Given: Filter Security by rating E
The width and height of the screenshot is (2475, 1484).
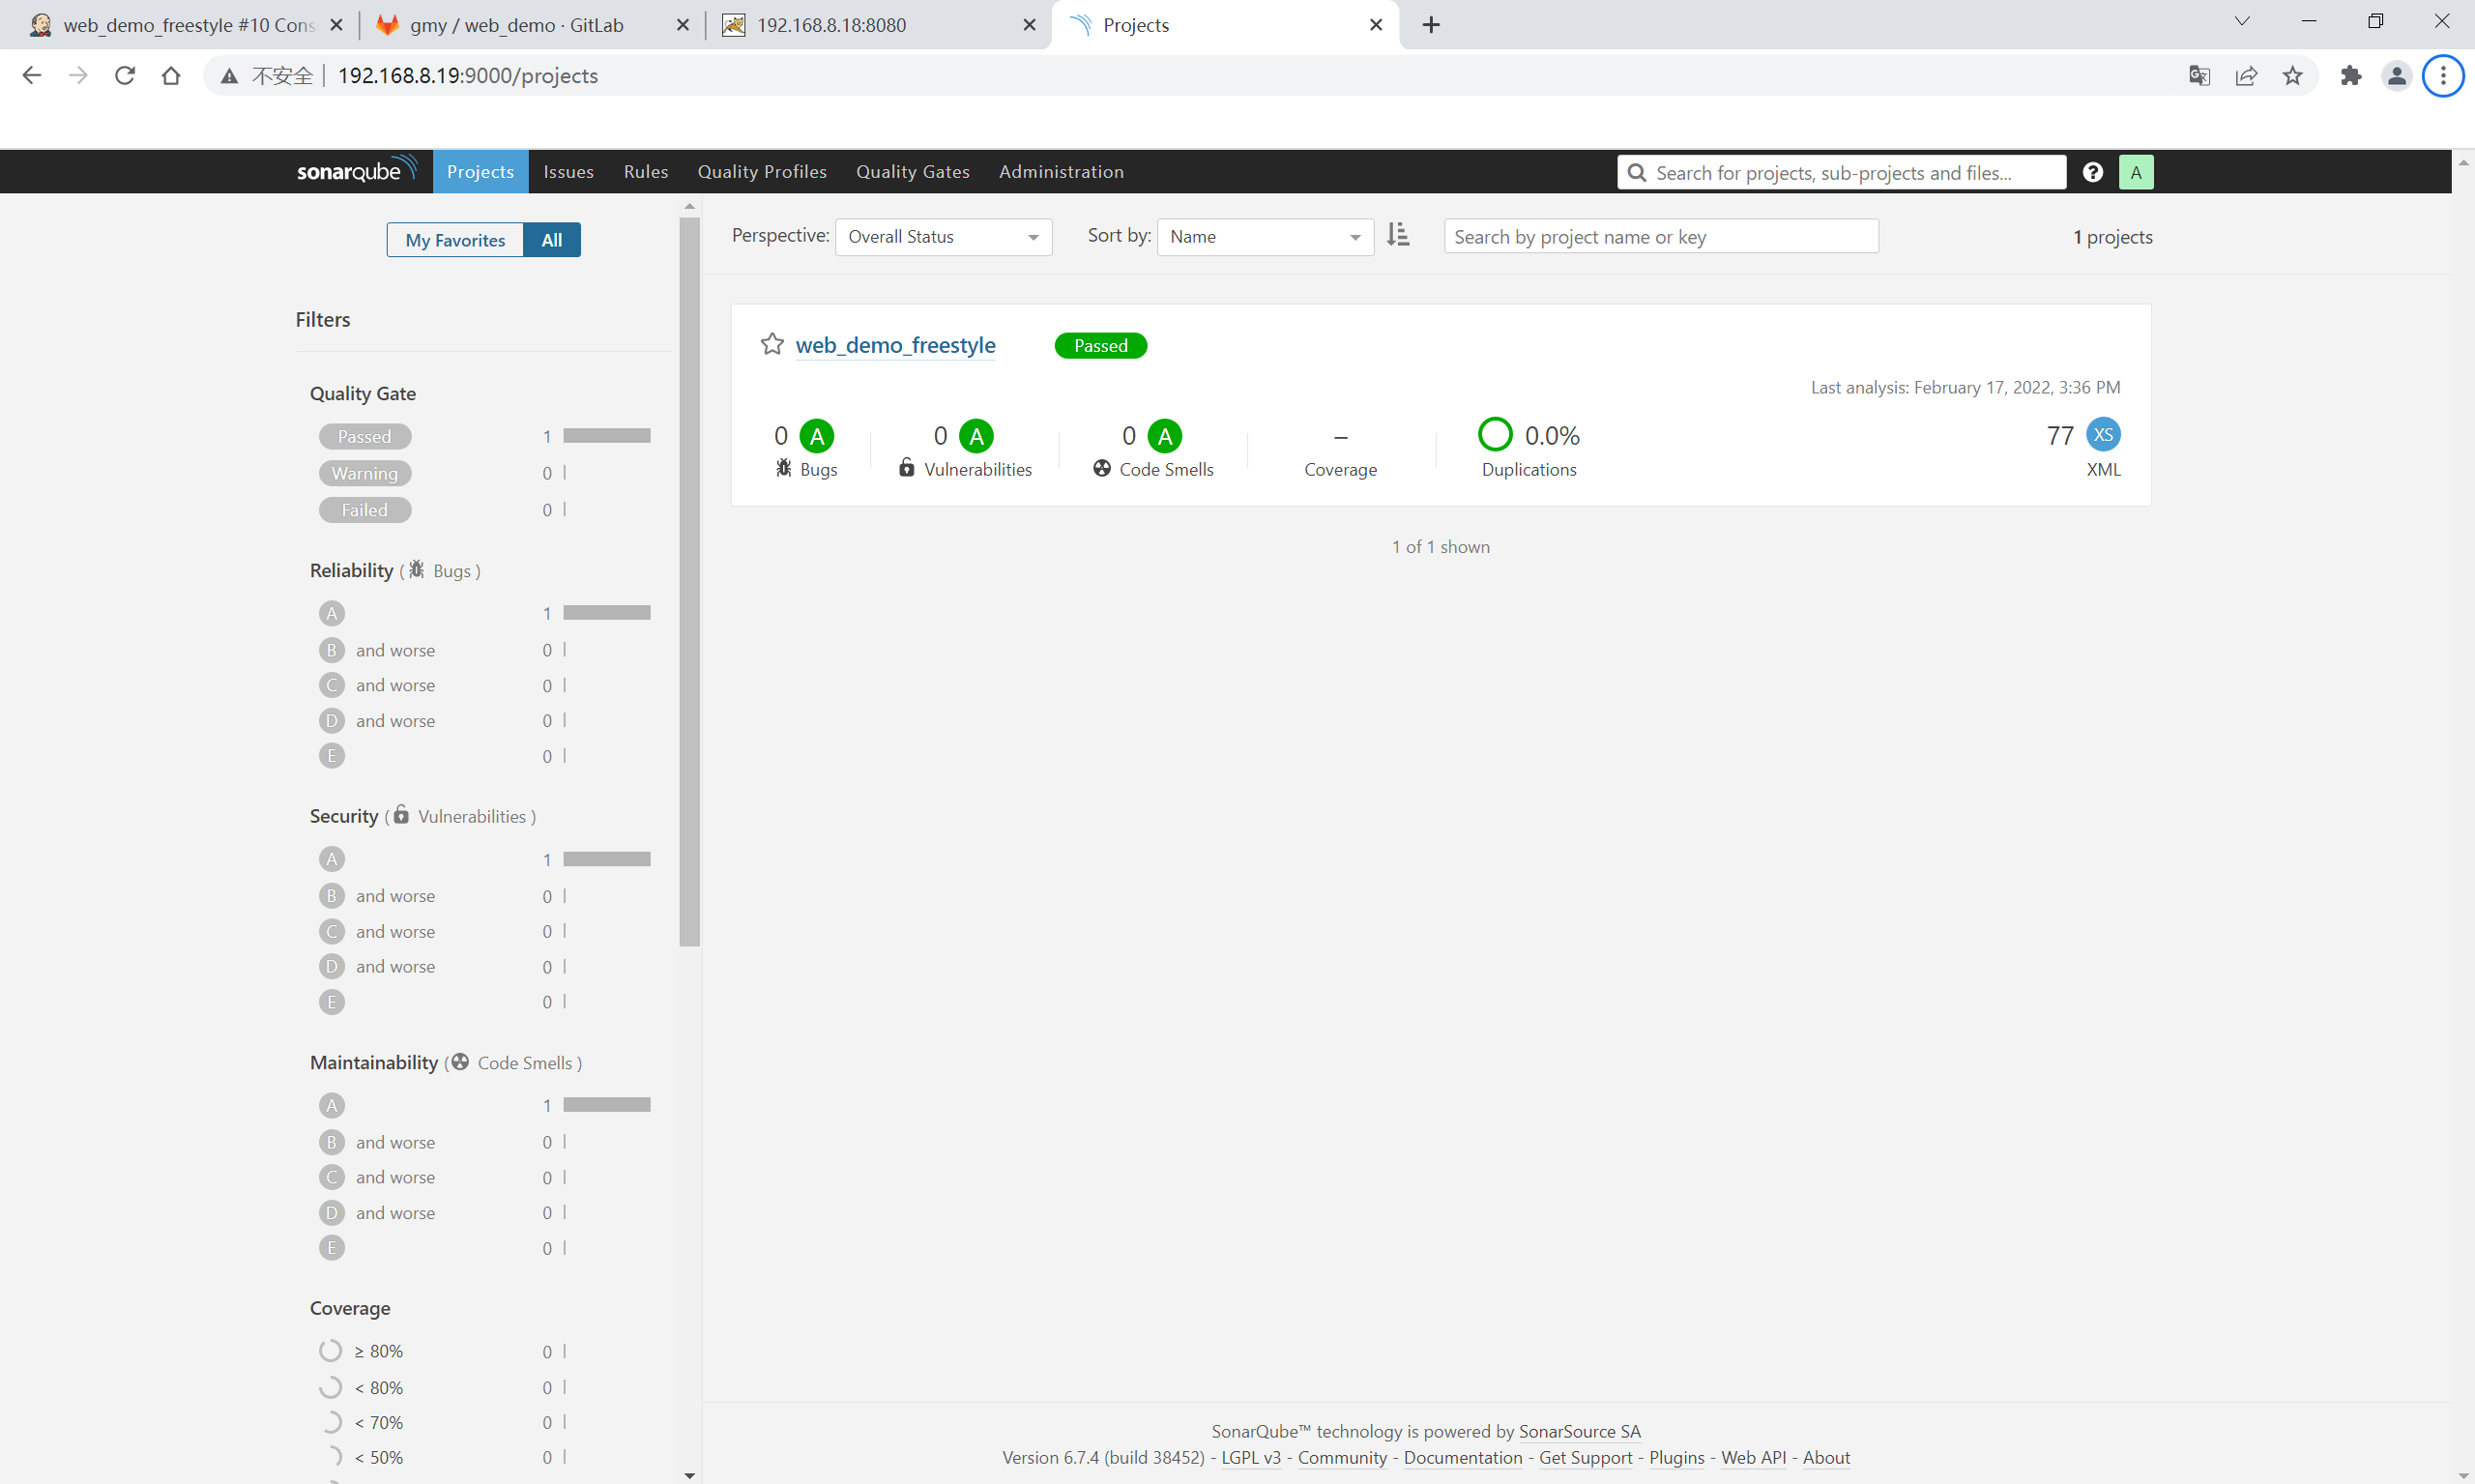Looking at the screenshot, I should coord(332,1002).
